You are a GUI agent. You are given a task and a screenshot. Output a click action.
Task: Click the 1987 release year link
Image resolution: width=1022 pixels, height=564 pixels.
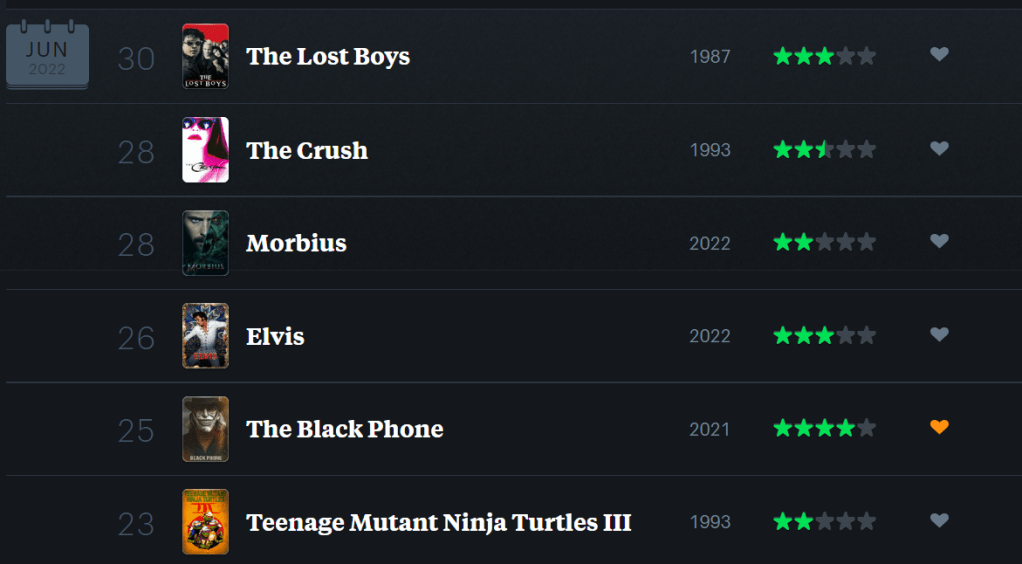(710, 57)
